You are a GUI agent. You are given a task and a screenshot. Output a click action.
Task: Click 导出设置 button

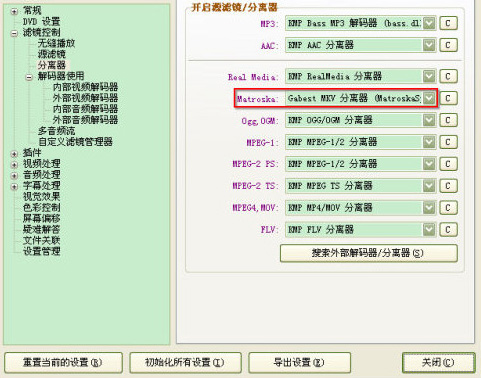click(299, 362)
